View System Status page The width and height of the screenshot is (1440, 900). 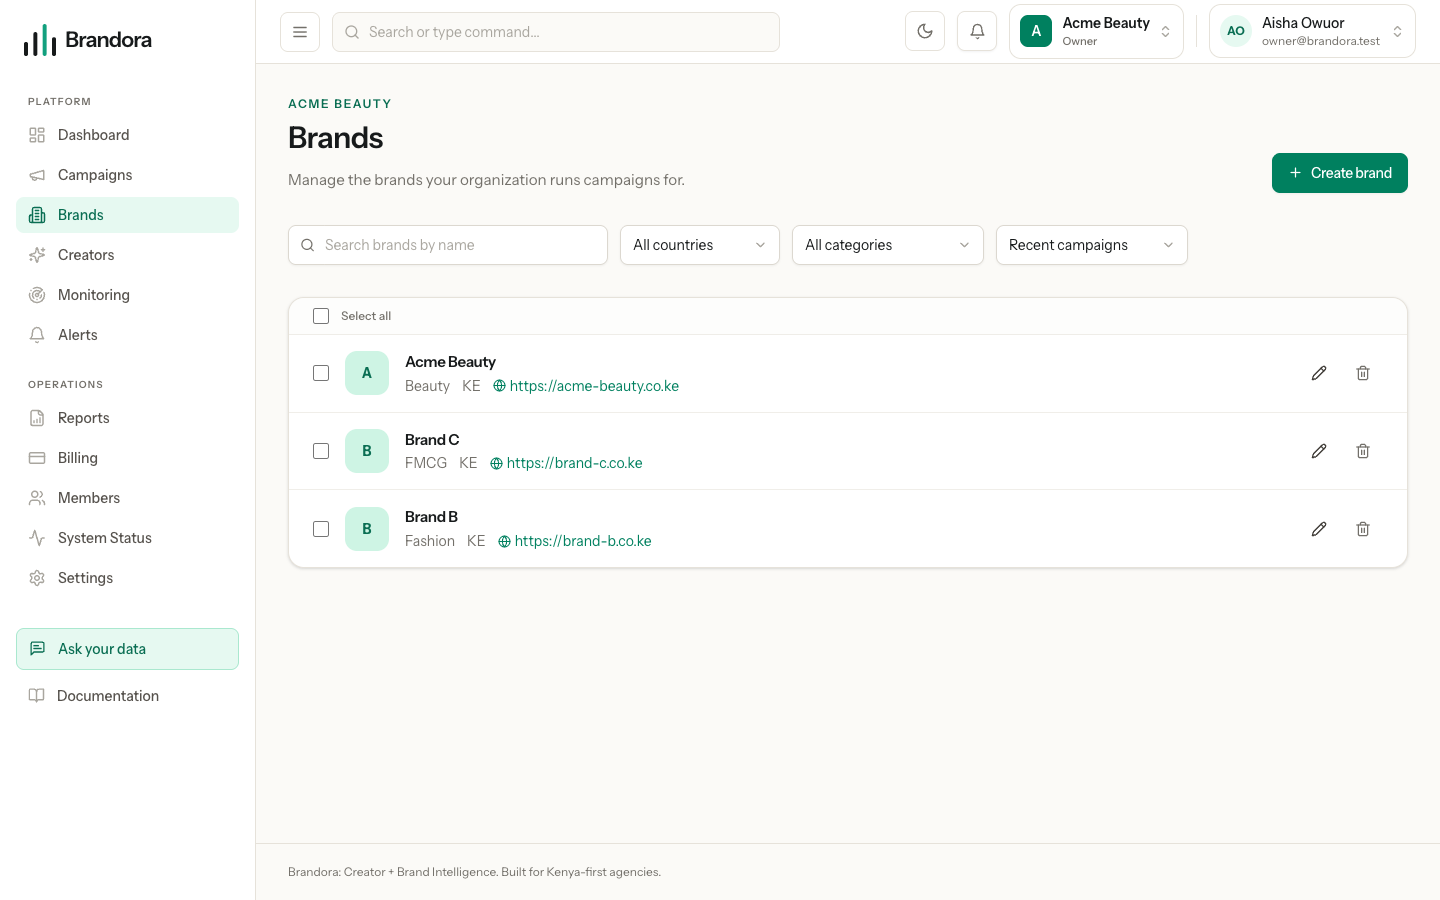[x=127, y=538]
